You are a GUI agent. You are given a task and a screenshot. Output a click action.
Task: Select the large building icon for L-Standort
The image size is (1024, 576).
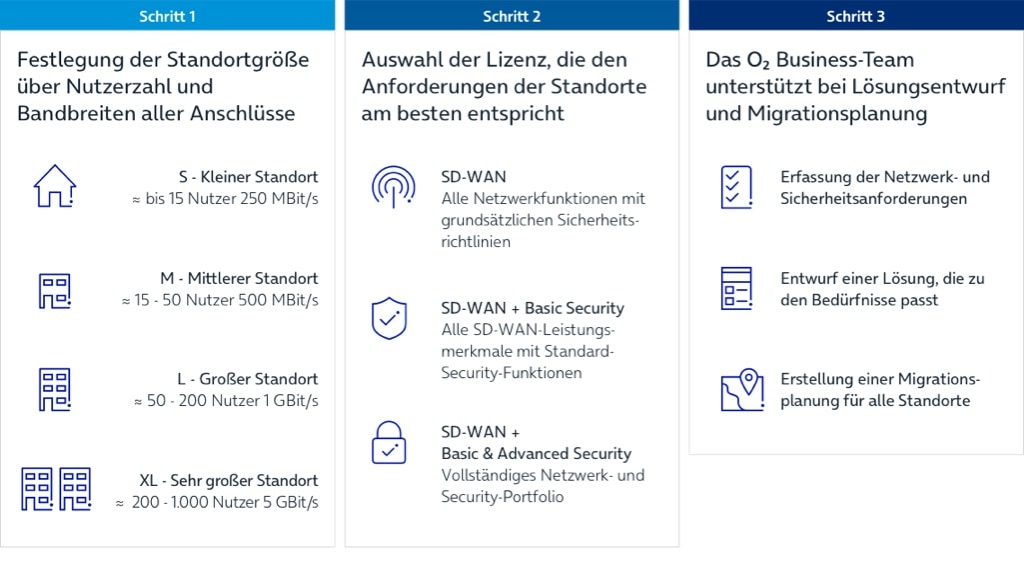click(55, 389)
